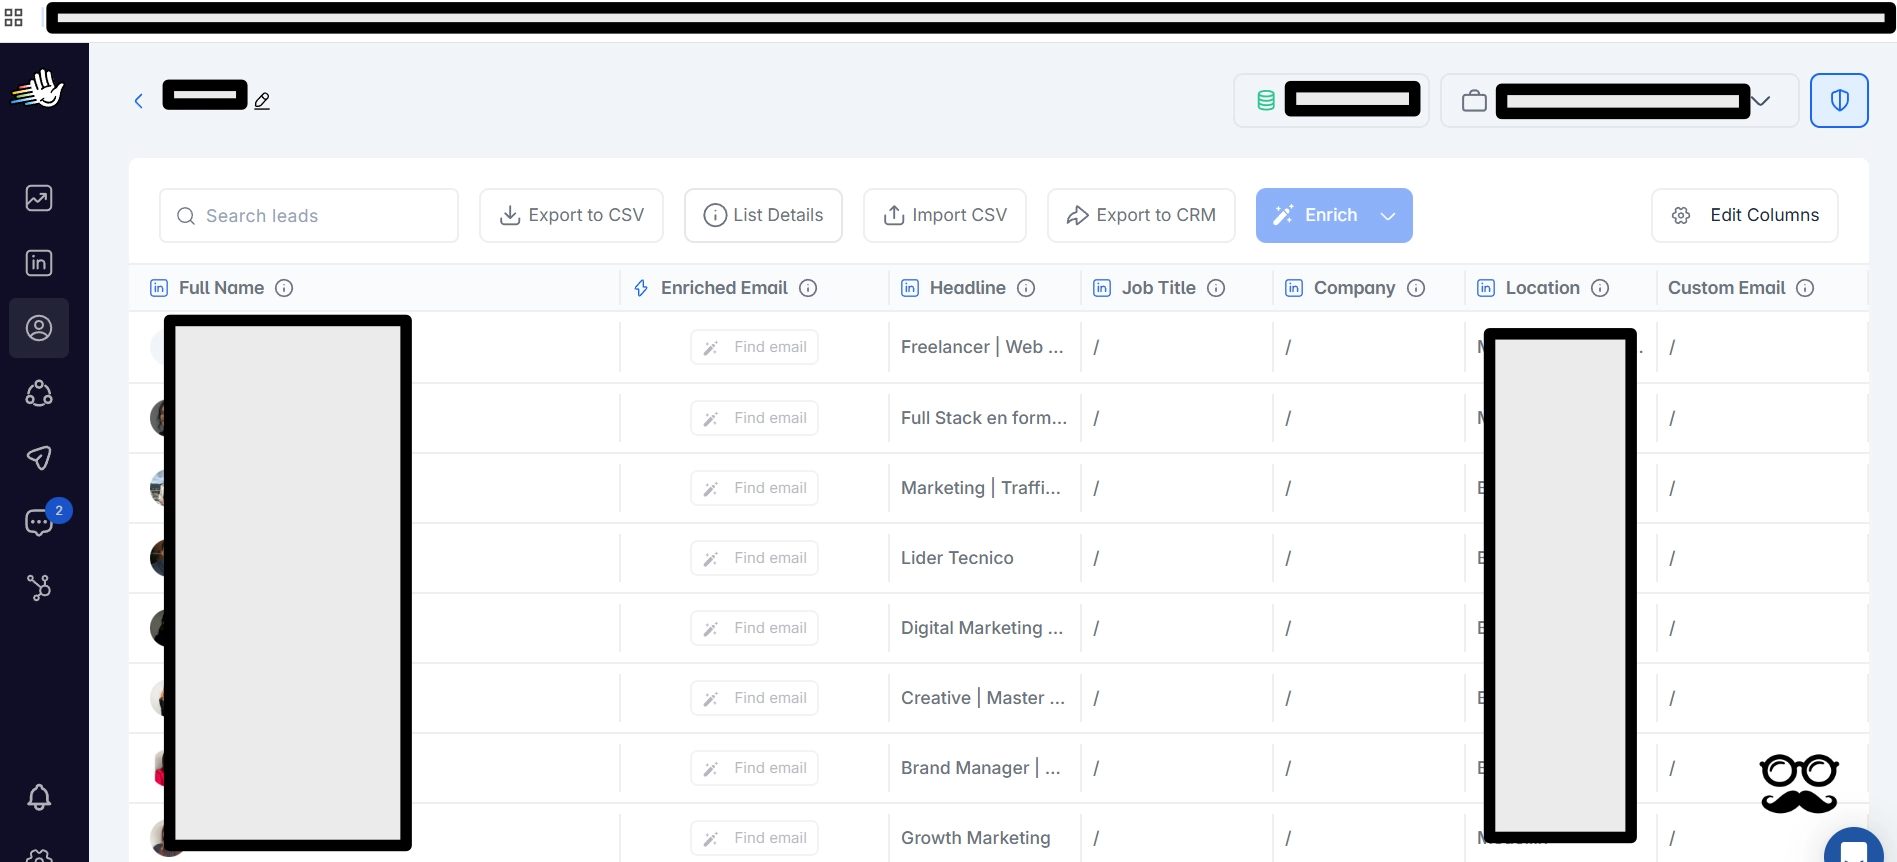Image resolution: width=1897 pixels, height=862 pixels.
Task: Click the Custom Email column header
Action: [x=1726, y=288]
